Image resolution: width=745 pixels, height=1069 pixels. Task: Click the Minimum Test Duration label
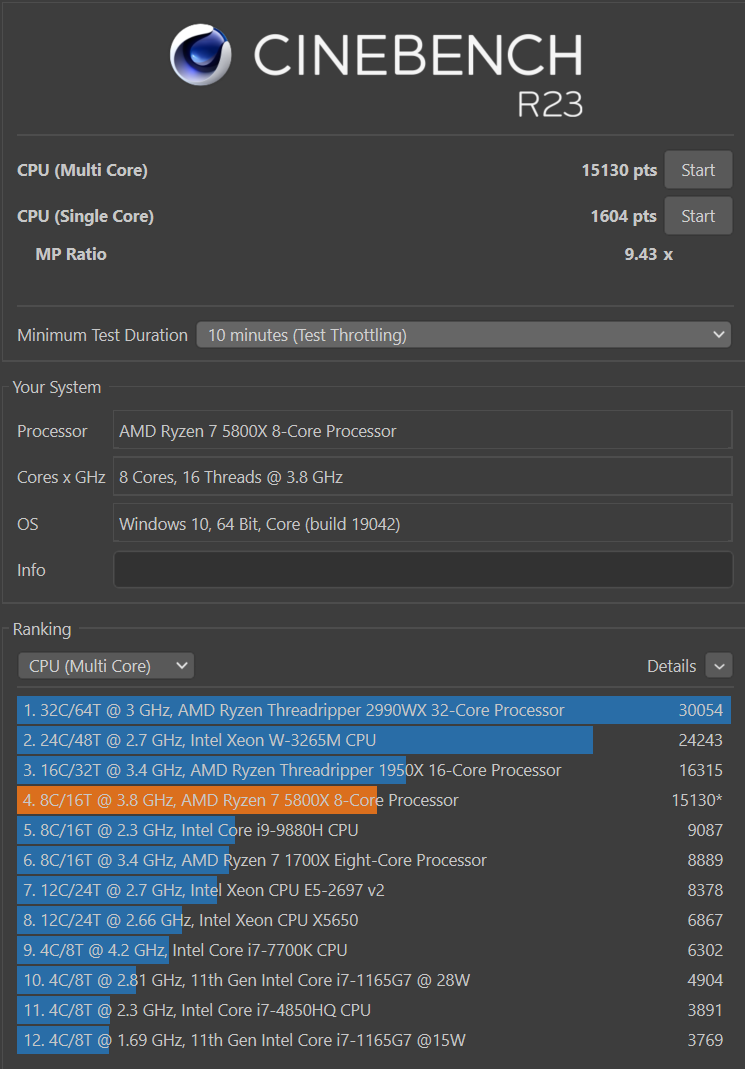click(x=102, y=335)
